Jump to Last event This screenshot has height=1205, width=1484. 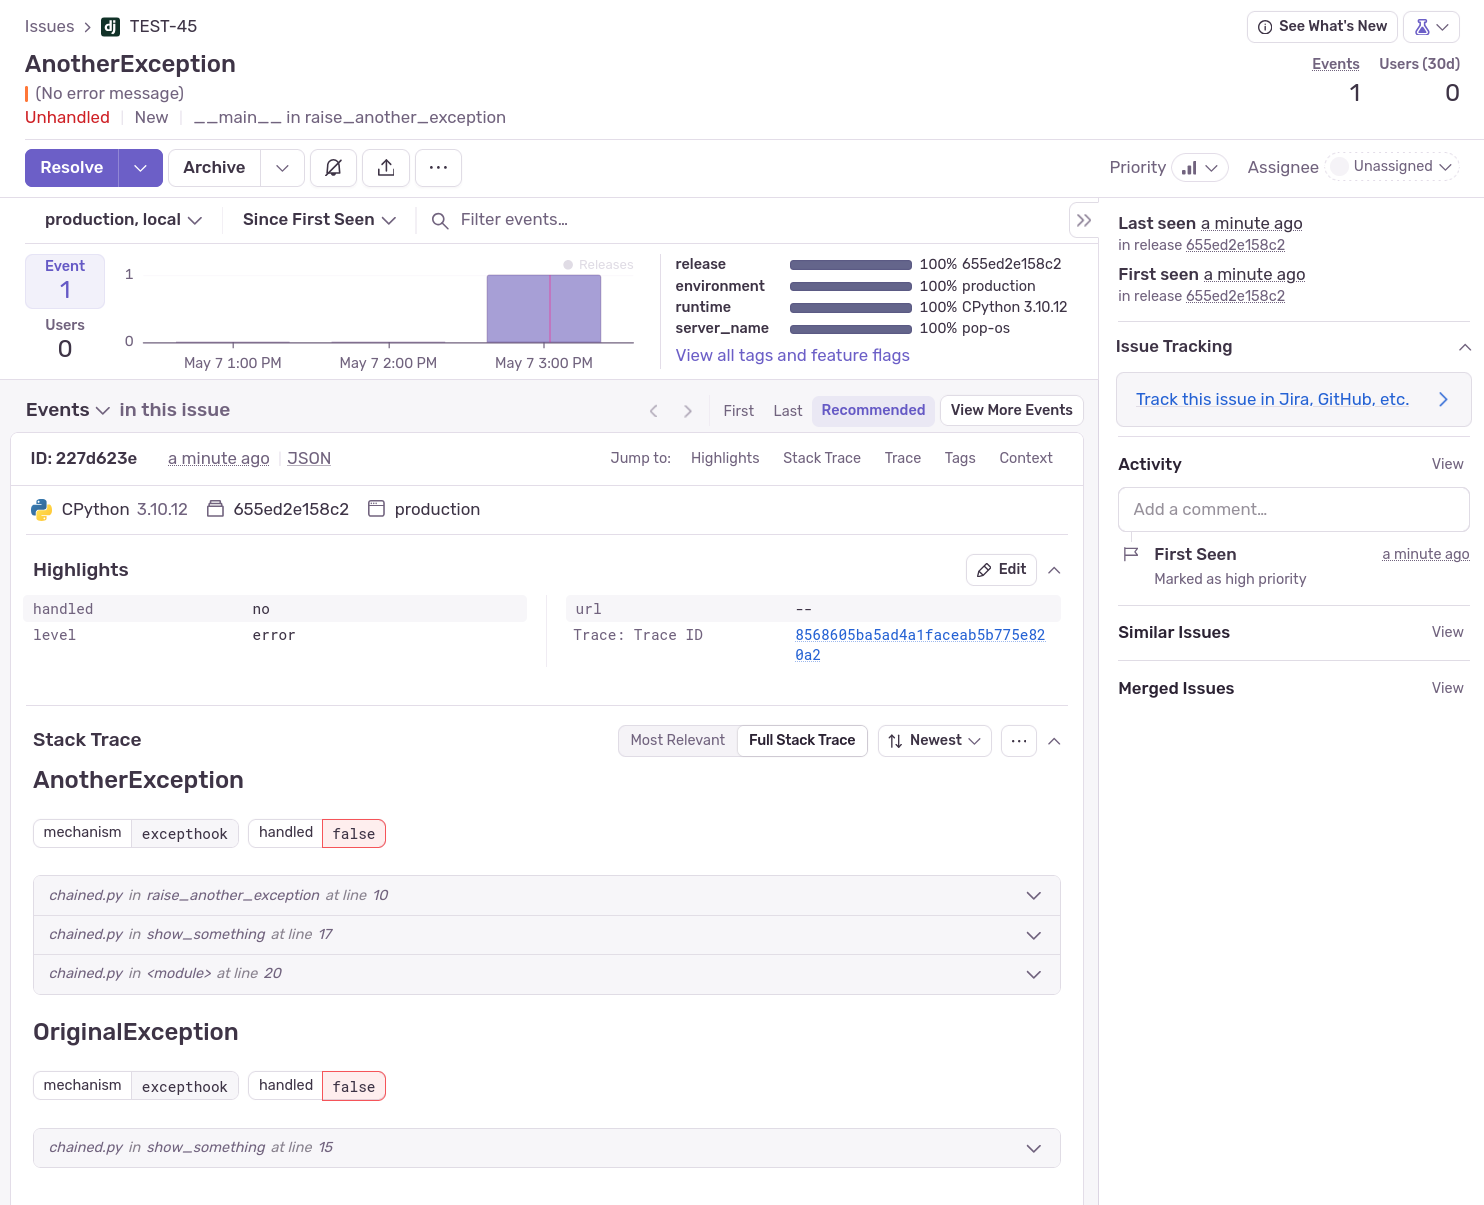pyautogui.click(x=788, y=411)
